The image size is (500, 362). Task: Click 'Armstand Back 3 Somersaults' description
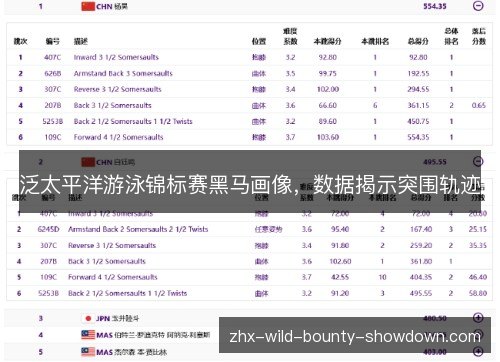123,73
